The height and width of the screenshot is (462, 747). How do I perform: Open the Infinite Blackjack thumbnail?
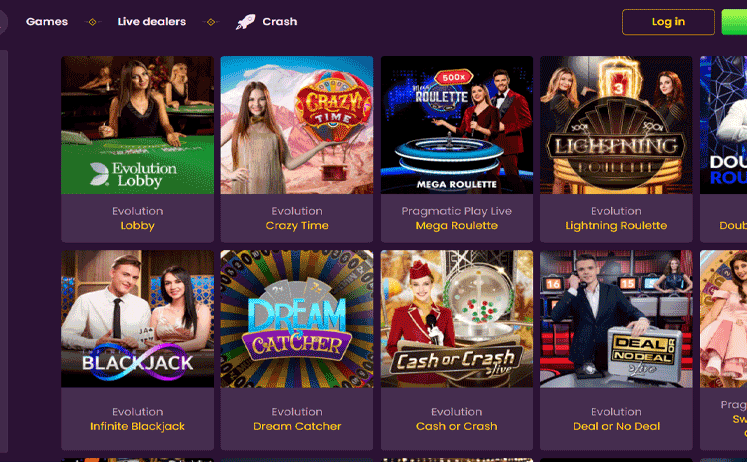click(x=137, y=319)
